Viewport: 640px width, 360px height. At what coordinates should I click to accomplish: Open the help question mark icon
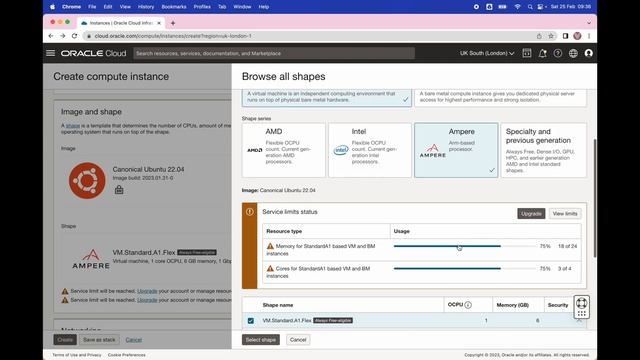pyautogui.click(x=558, y=53)
